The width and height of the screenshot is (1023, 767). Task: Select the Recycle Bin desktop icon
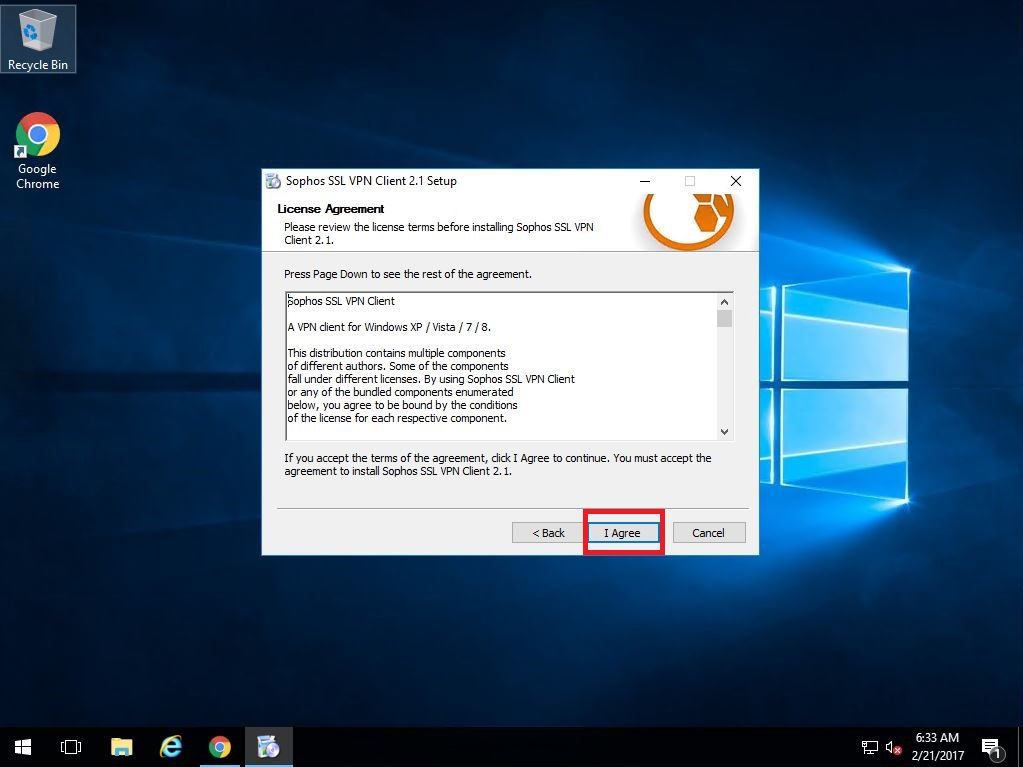point(38,38)
